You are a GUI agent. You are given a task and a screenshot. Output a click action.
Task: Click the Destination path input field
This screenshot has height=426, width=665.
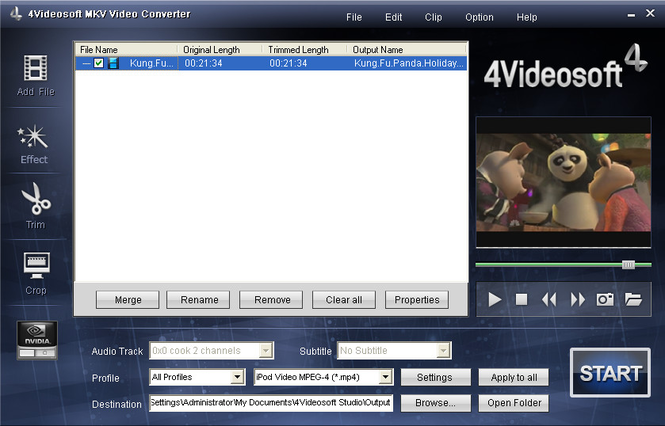[x=270, y=402]
